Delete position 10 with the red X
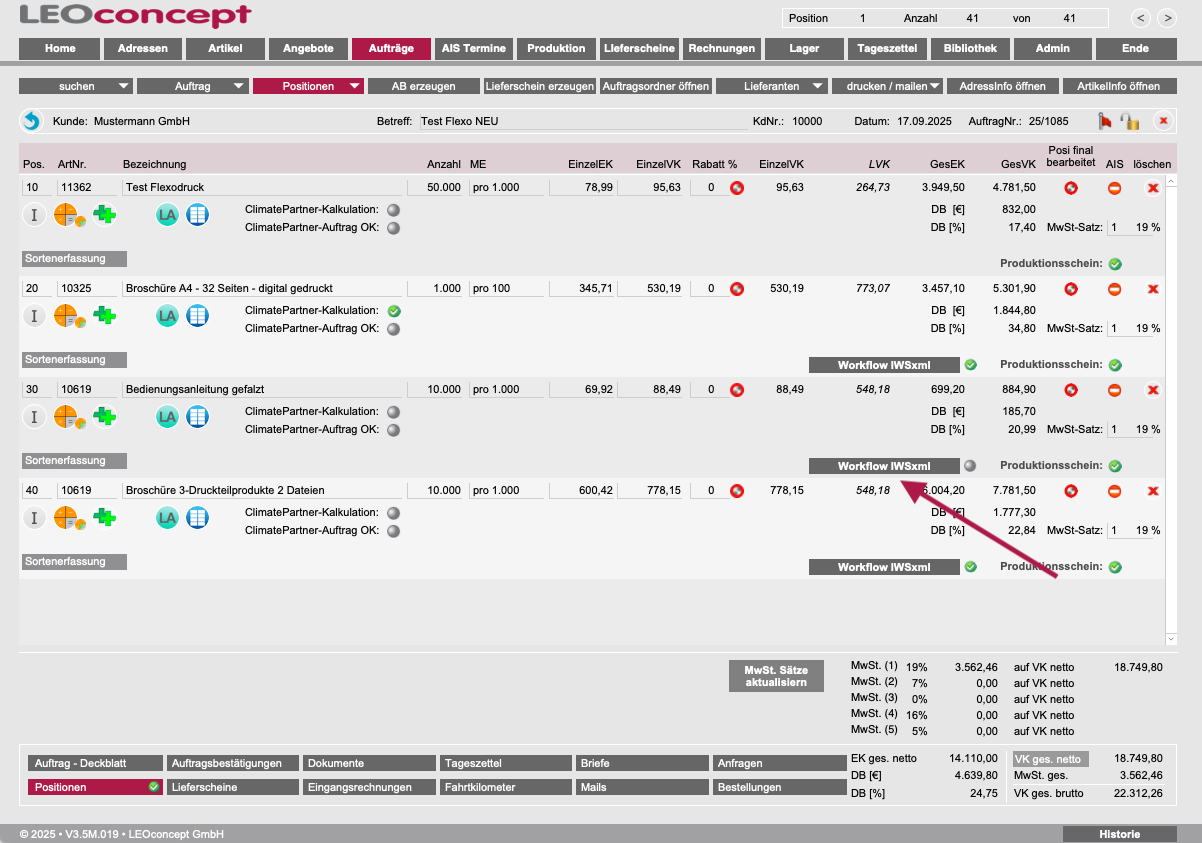Viewport: 1202px width, 843px height. 1152,187
